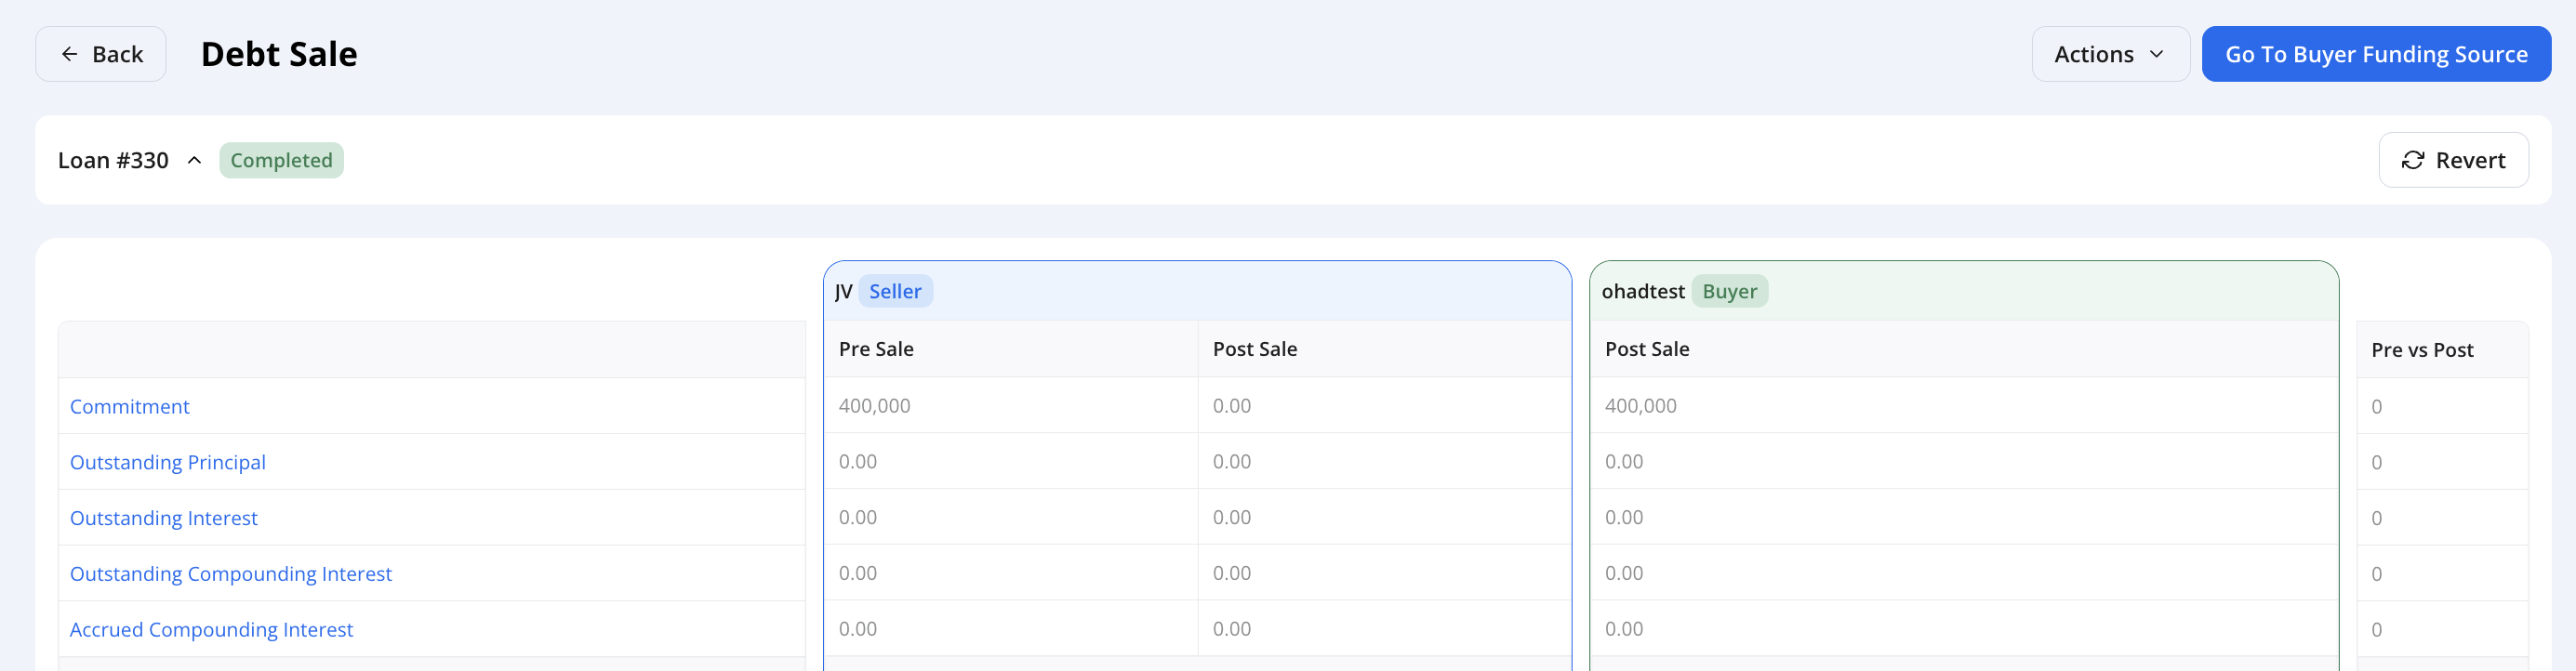
Task: Select buyer Post Sale Commitment value 400,000
Action: [1641, 406]
